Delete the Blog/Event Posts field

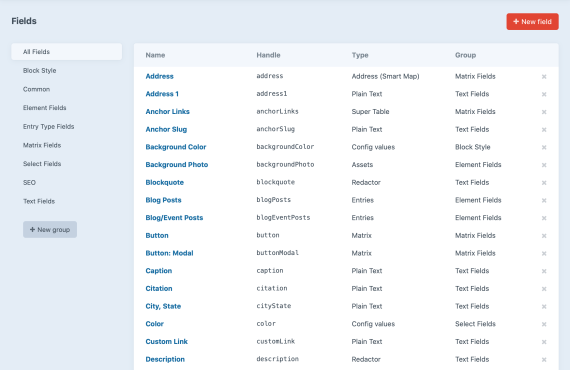tap(544, 218)
